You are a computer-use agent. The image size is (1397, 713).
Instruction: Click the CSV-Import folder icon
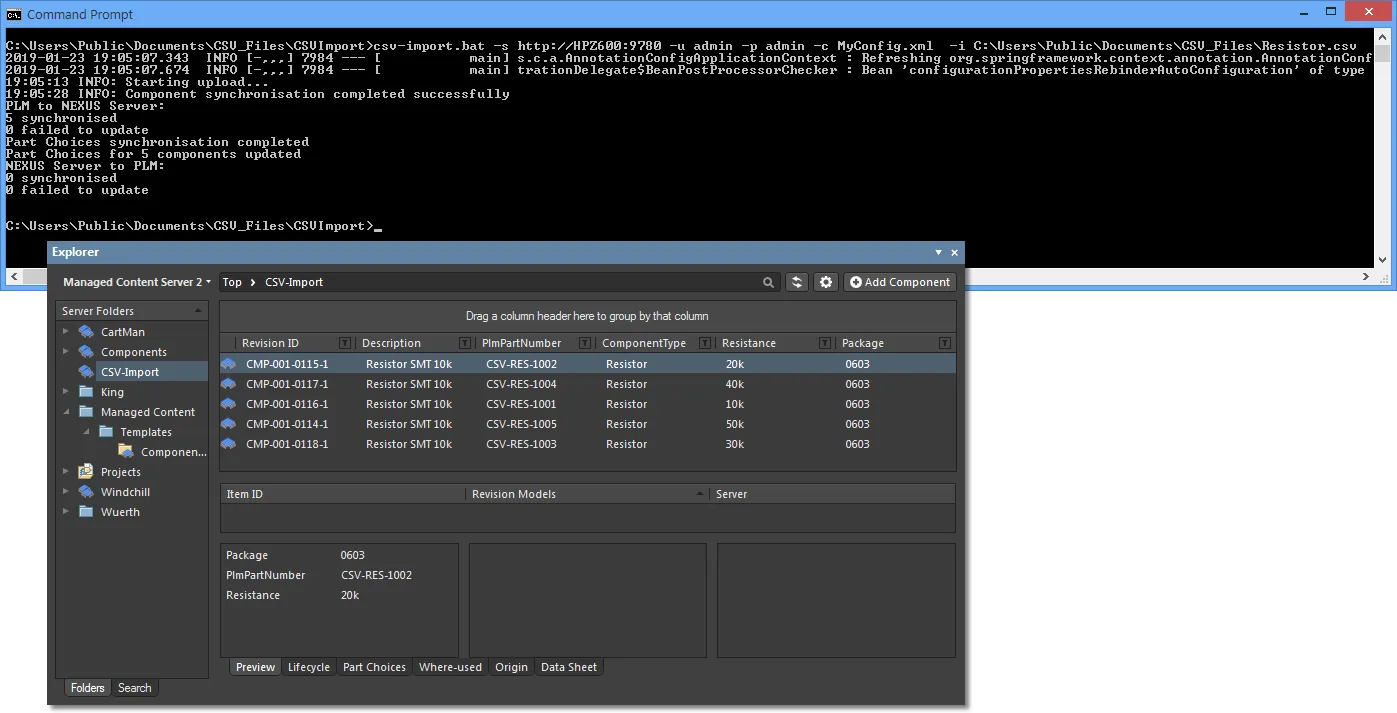(85, 372)
